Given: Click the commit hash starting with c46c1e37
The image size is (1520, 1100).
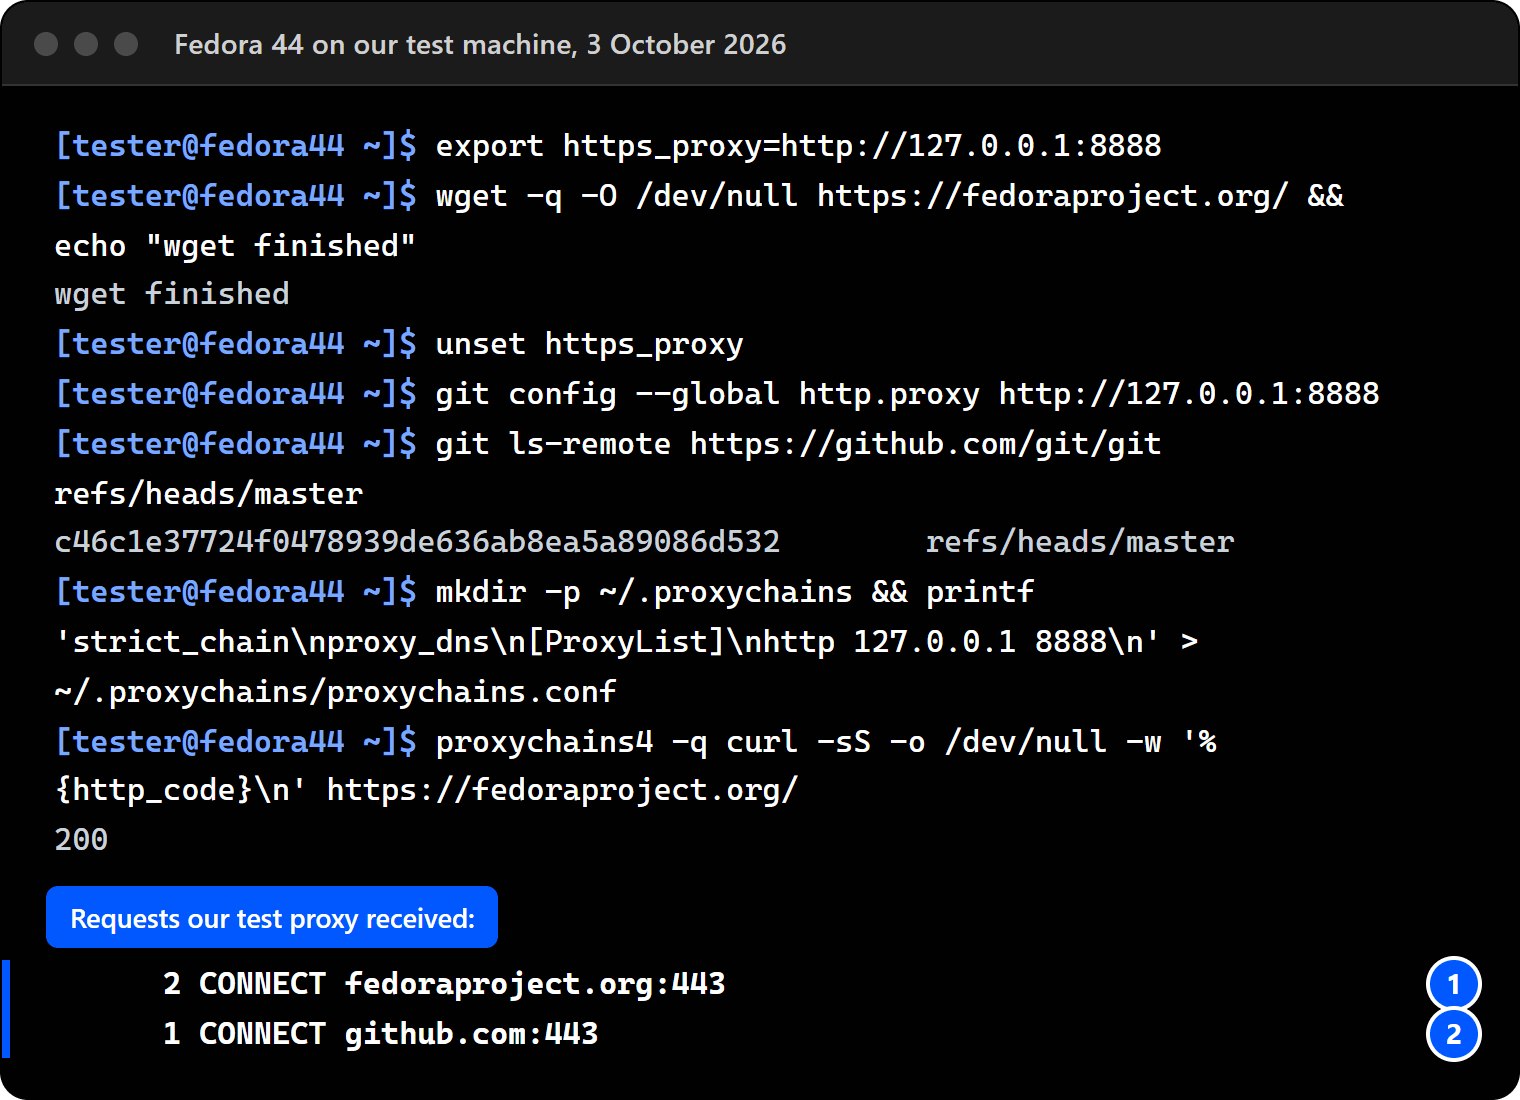Looking at the screenshot, I should [417, 542].
